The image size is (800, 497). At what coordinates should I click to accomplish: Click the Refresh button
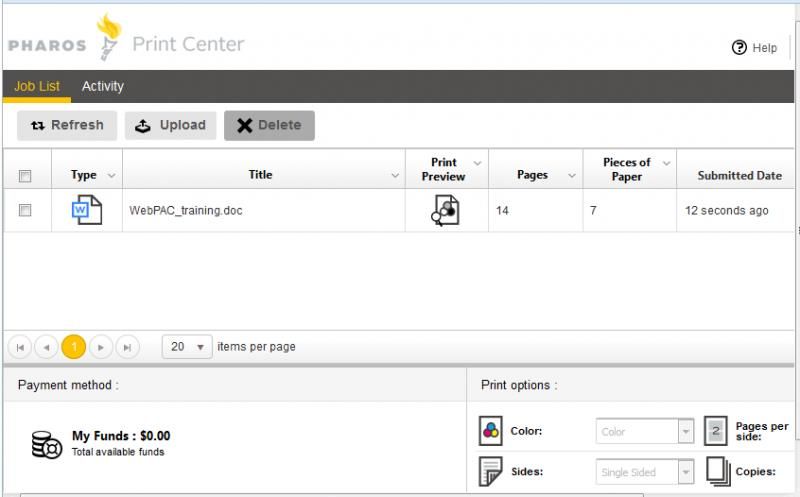pos(67,126)
